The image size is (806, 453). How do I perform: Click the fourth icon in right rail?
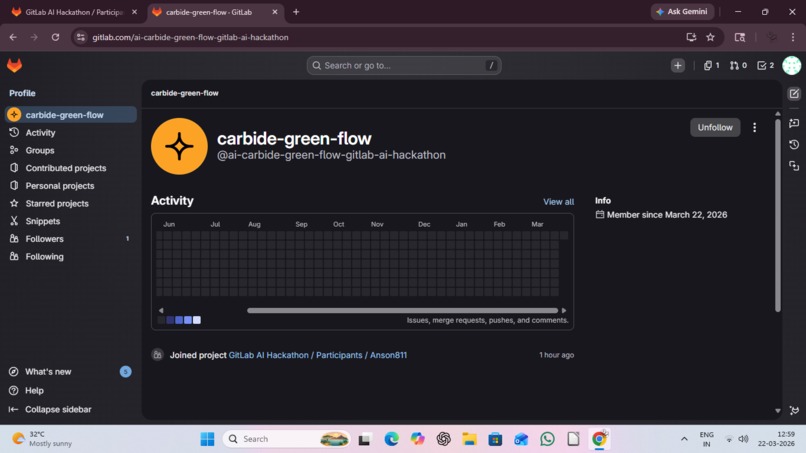coord(794,166)
